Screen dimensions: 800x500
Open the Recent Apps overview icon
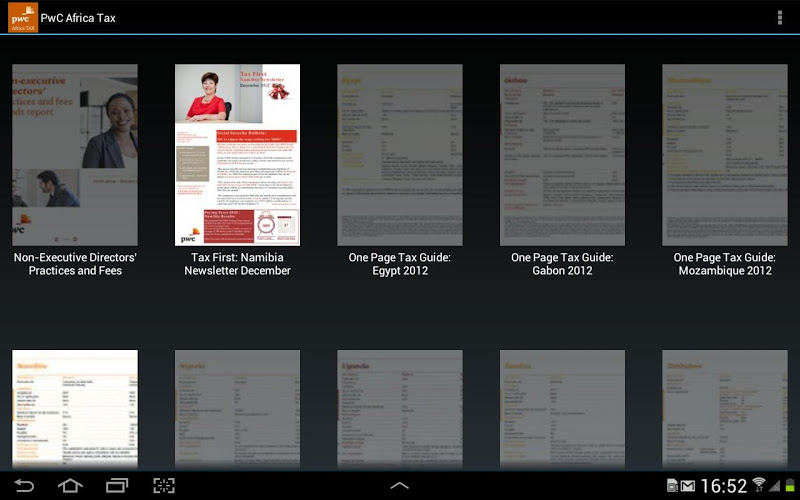tap(117, 485)
